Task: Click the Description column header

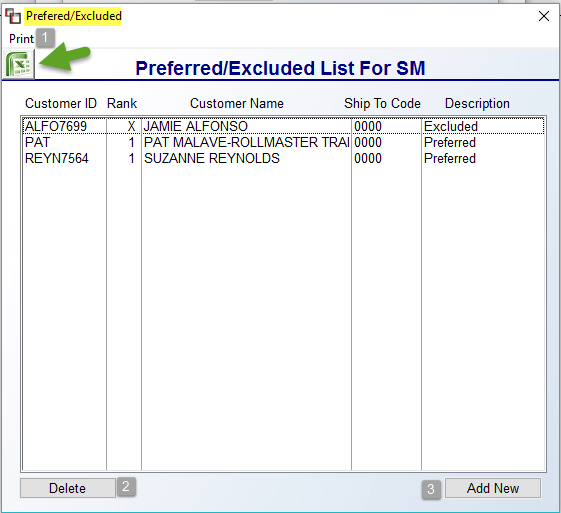Action: tap(477, 103)
